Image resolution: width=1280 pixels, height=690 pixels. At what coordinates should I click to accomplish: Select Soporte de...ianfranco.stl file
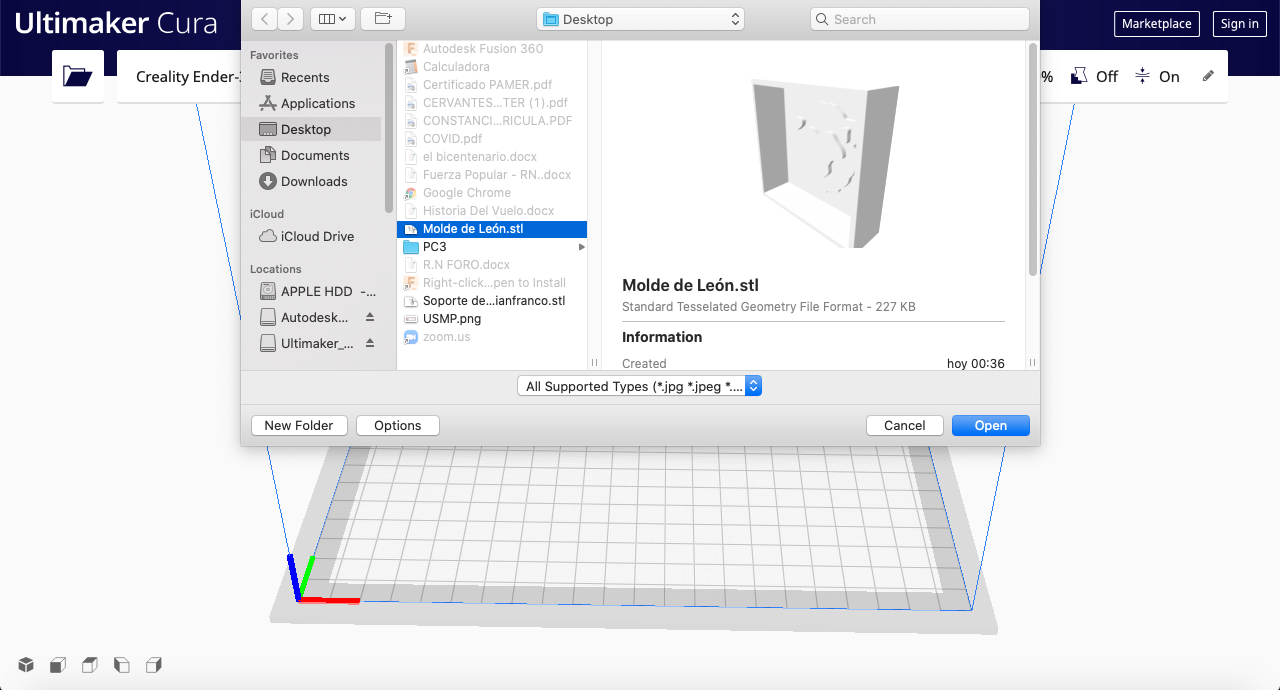(492, 301)
